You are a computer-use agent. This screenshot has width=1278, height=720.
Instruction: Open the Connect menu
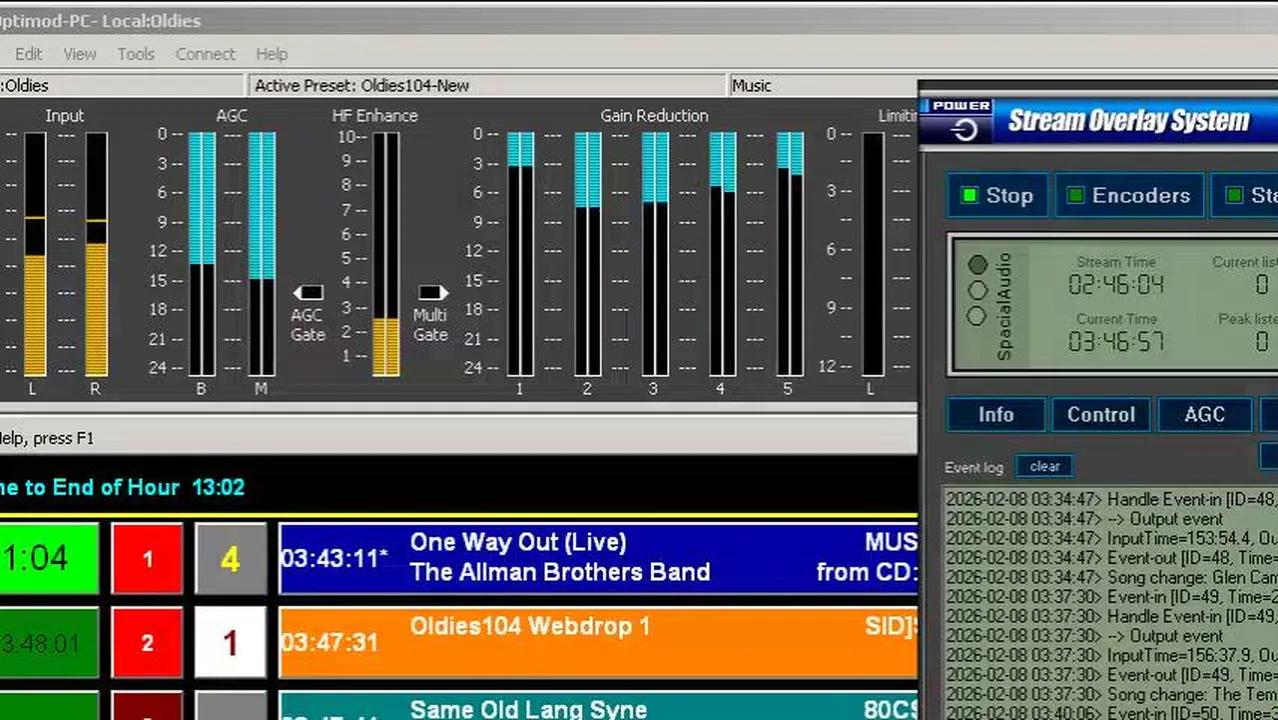205,54
